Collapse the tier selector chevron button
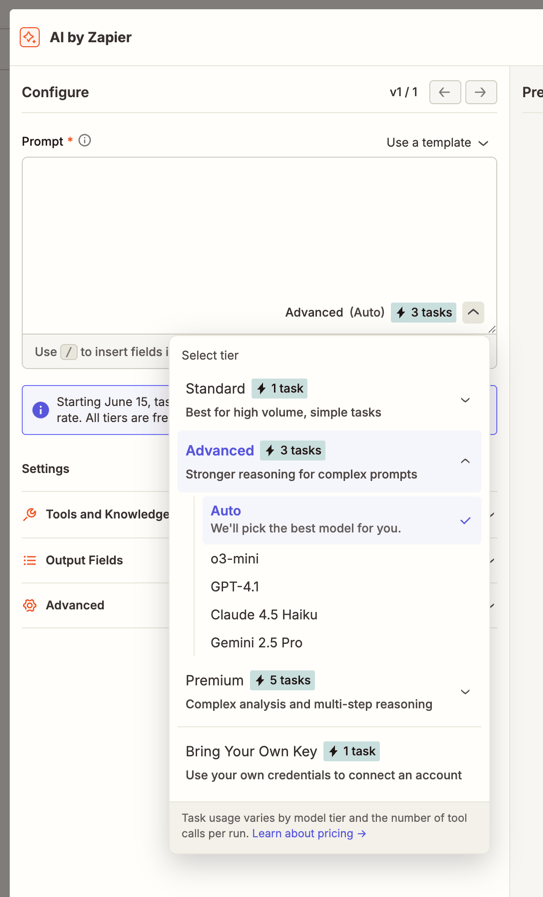The width and height of the screenshot is (543, 897). (473, 312)
